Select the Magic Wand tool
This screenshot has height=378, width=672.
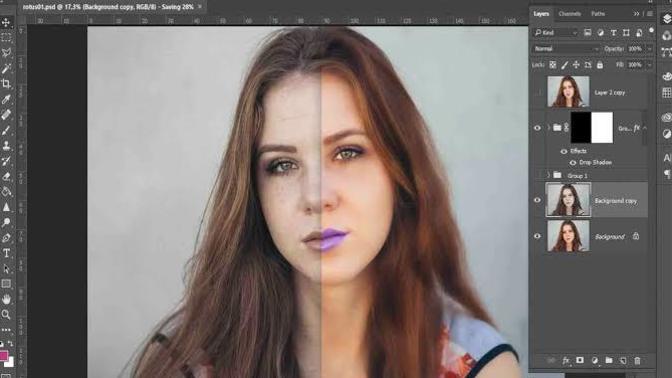tap(6, 68)
